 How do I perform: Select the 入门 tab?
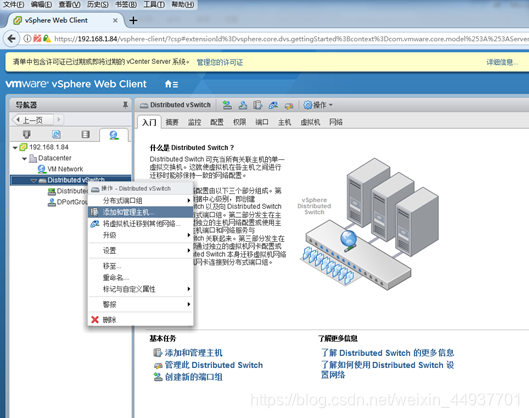[149, 122]
